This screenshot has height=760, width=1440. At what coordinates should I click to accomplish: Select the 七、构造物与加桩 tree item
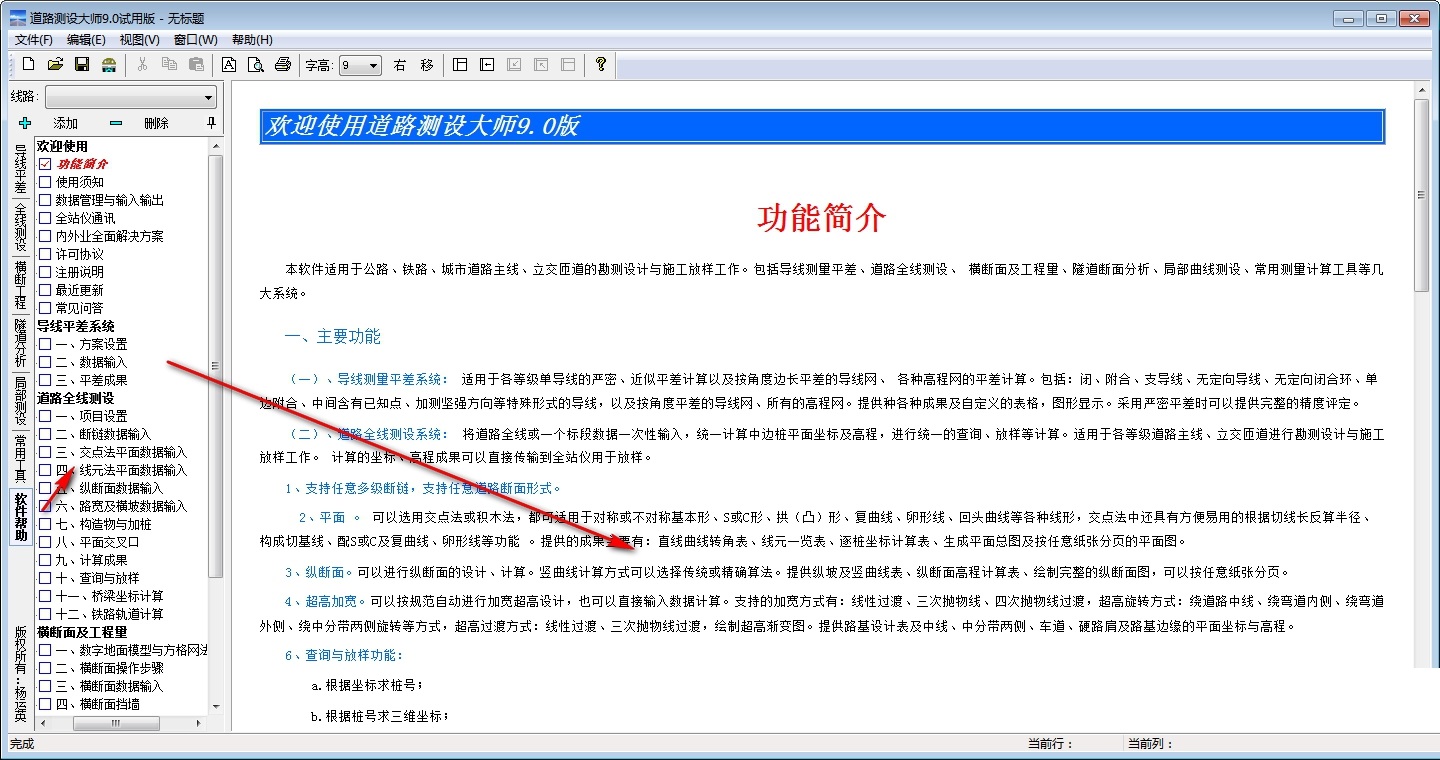tap(103, 524)
